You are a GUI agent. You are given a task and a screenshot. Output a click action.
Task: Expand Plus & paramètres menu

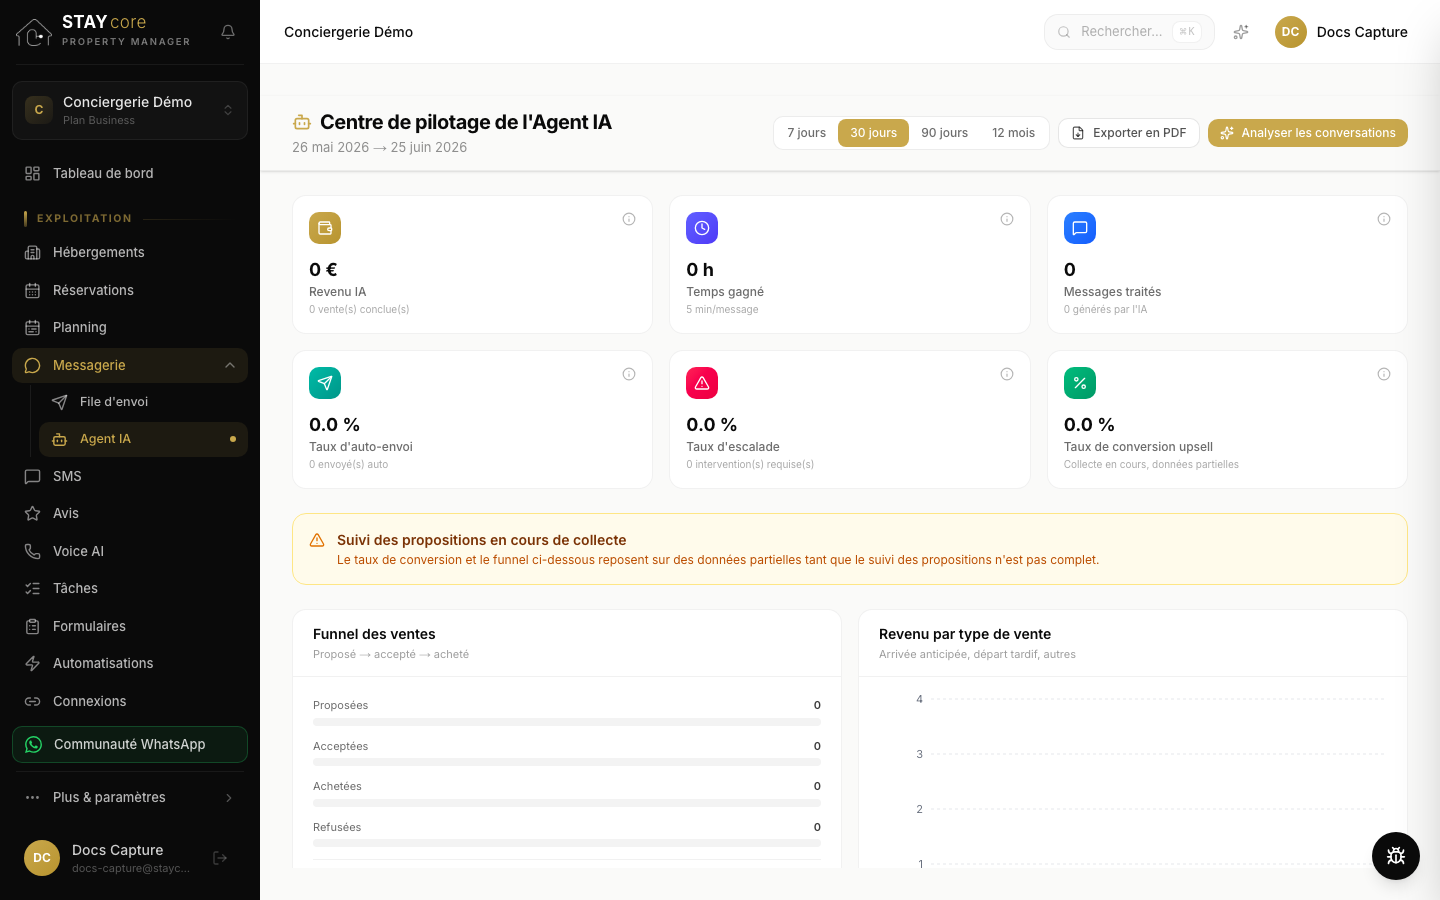130,797
